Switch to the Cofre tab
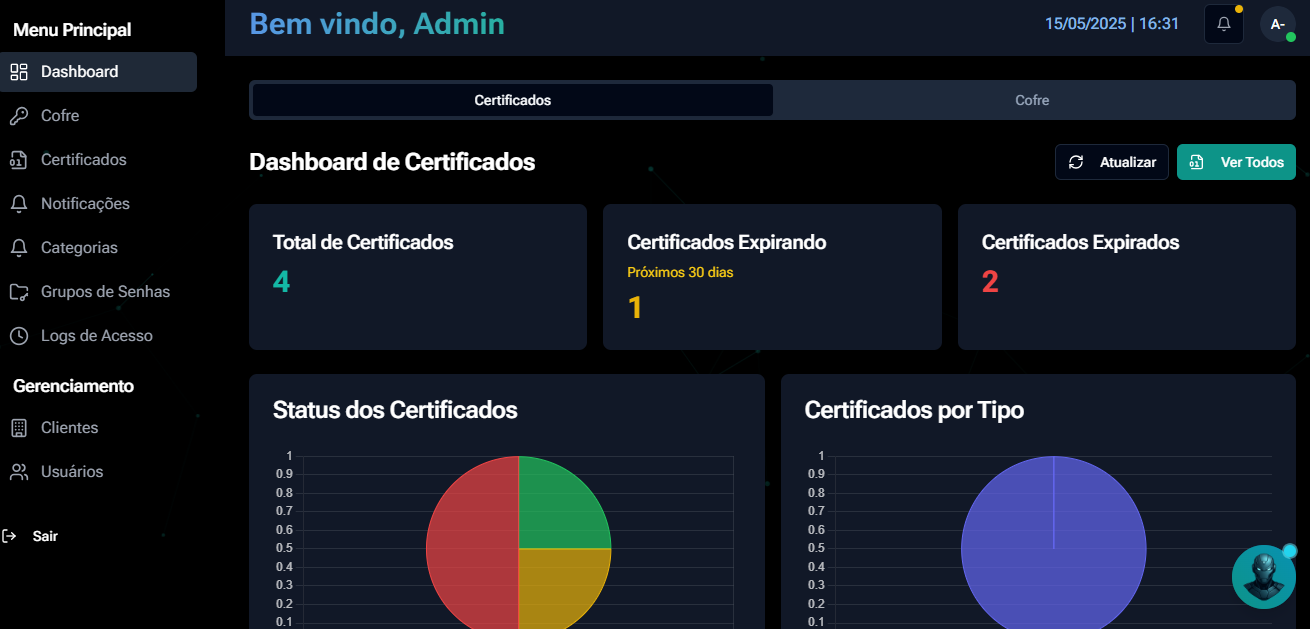The image size is (1310, 629). tap(1032, 100)
